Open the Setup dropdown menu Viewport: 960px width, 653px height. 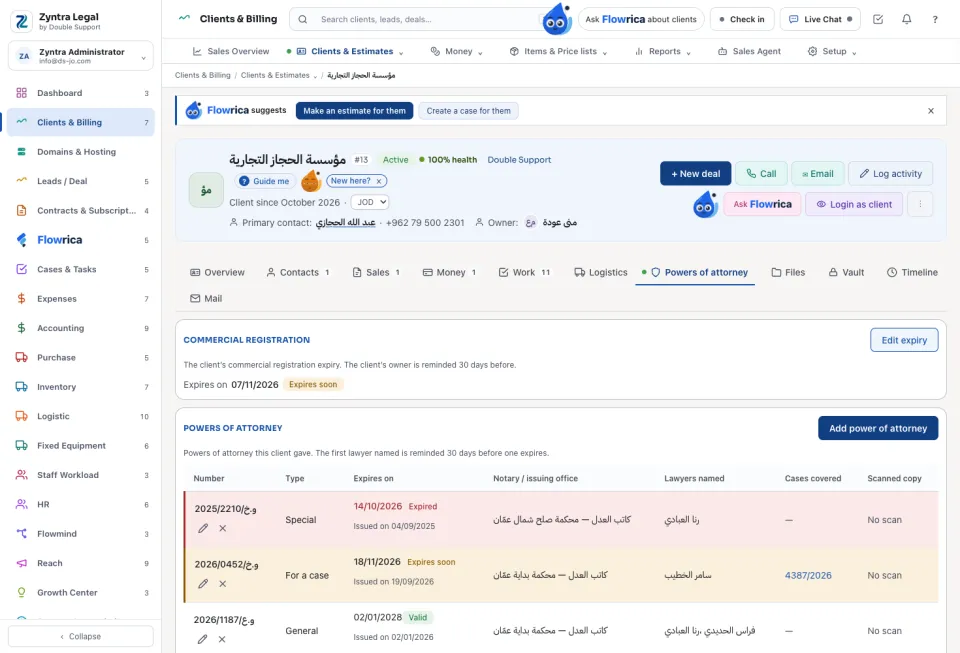click(832, 51)
